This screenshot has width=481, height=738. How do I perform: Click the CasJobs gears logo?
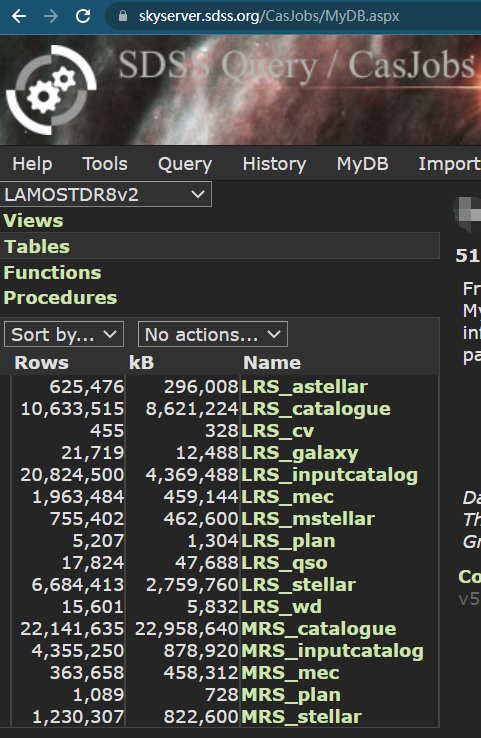[x=51, y=90]
